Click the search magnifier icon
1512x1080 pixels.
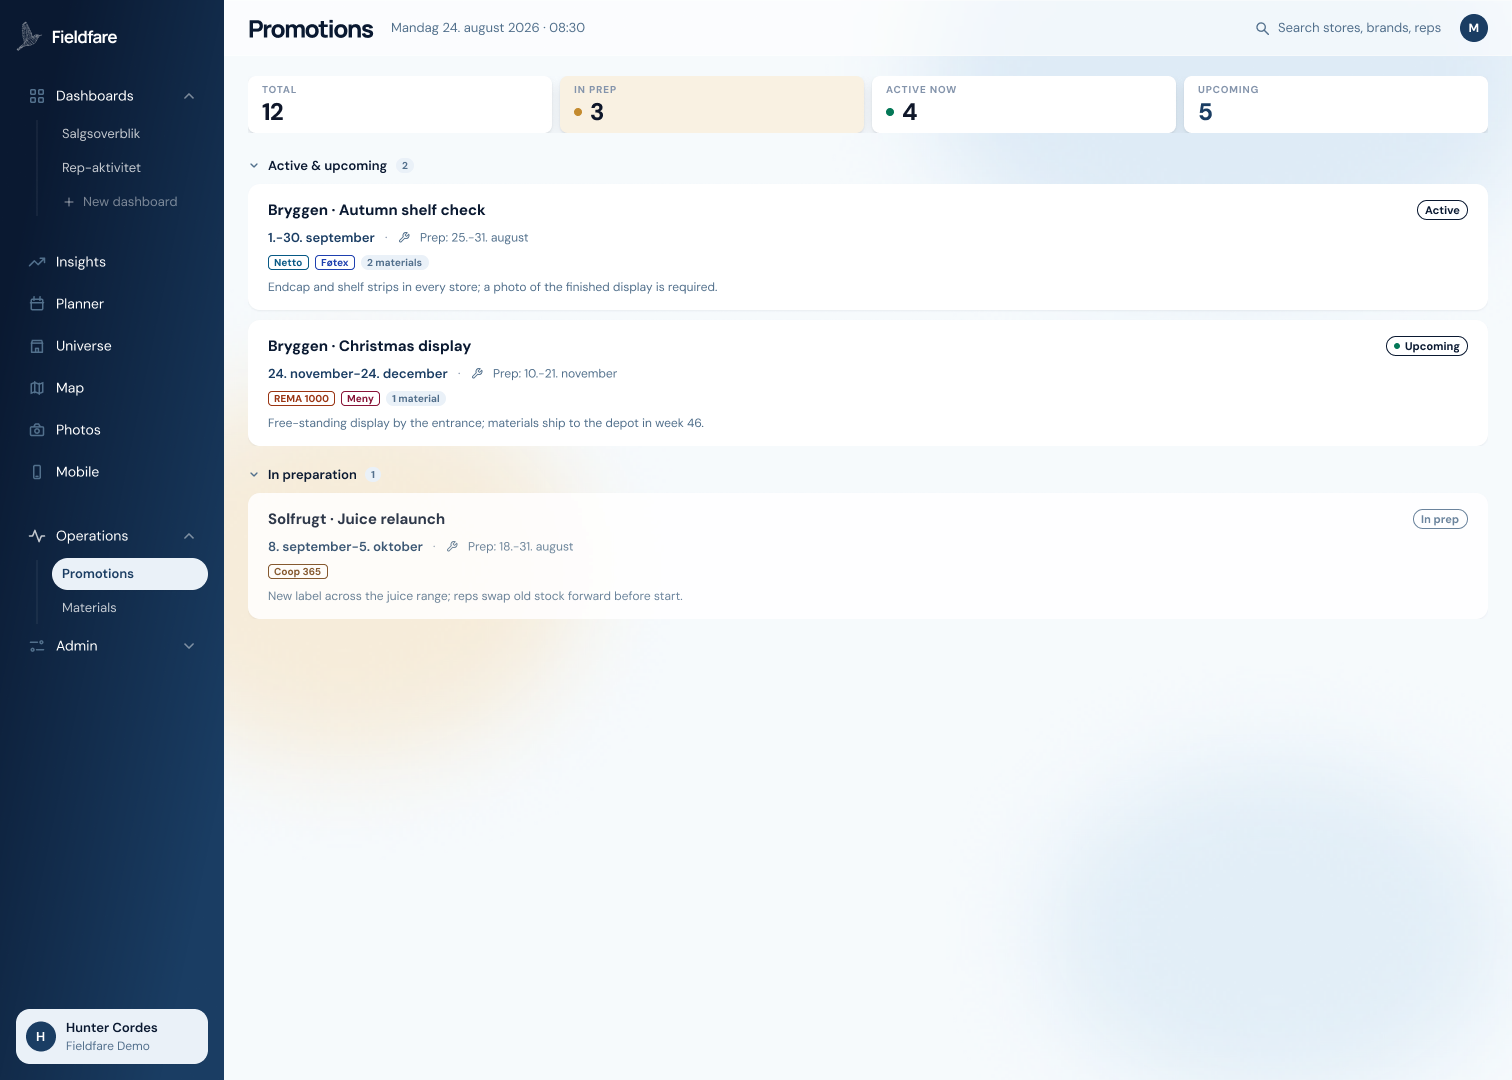pos(1262,28)
